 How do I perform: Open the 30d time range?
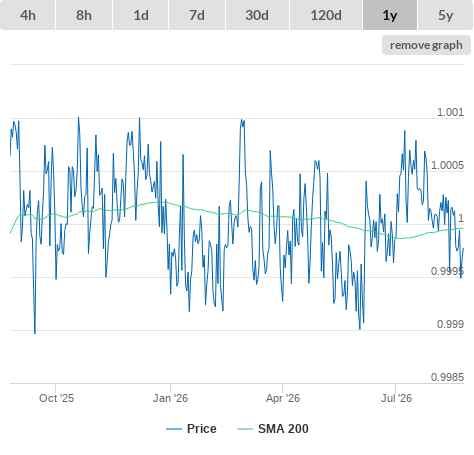point(257,15)
